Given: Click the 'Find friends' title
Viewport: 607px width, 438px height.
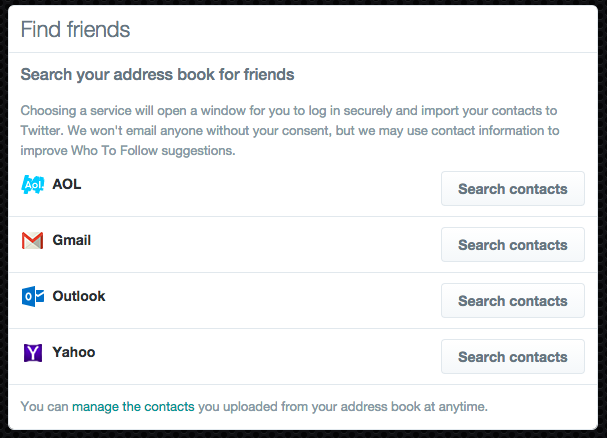Looking at the screenshot, I should (x=75, y=29).
